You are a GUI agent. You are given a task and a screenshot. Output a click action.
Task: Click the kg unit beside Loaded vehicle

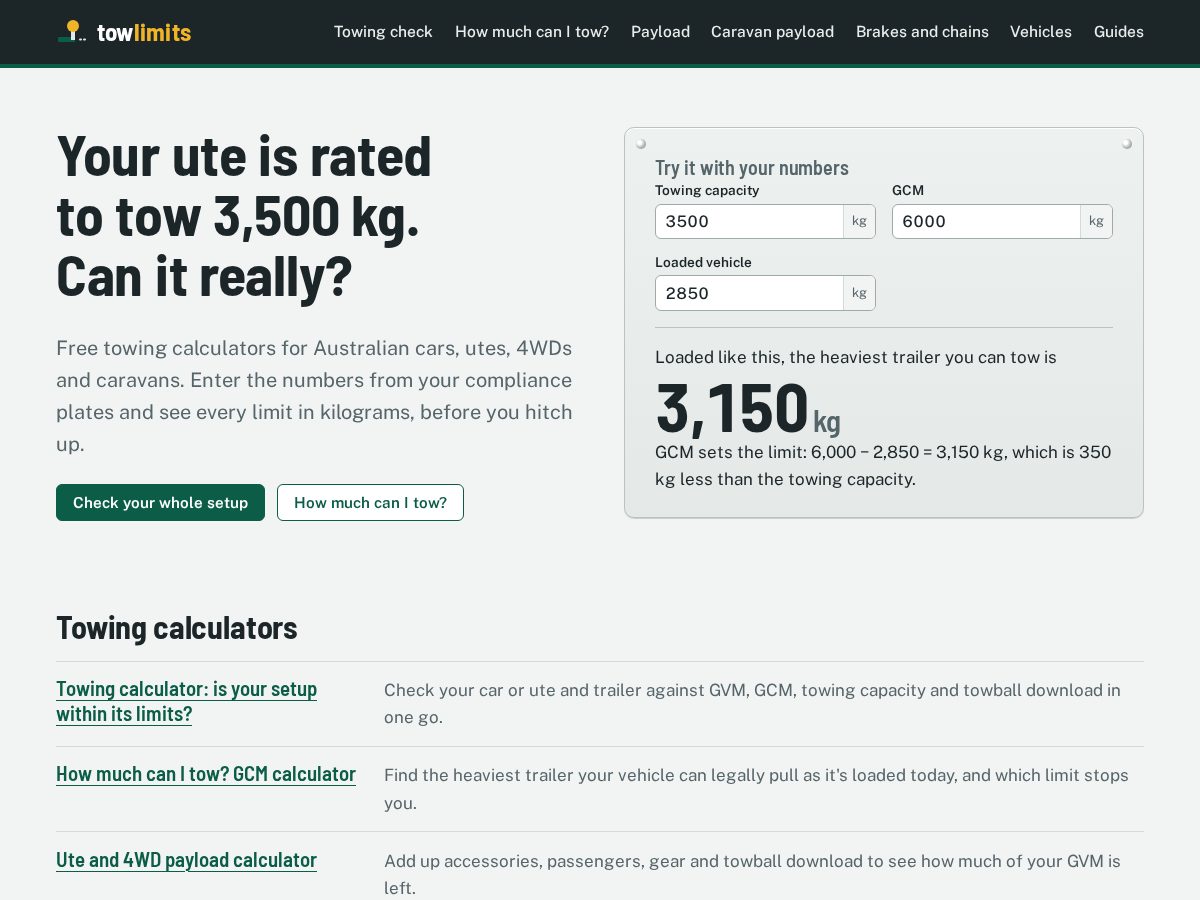click(859, 293)
